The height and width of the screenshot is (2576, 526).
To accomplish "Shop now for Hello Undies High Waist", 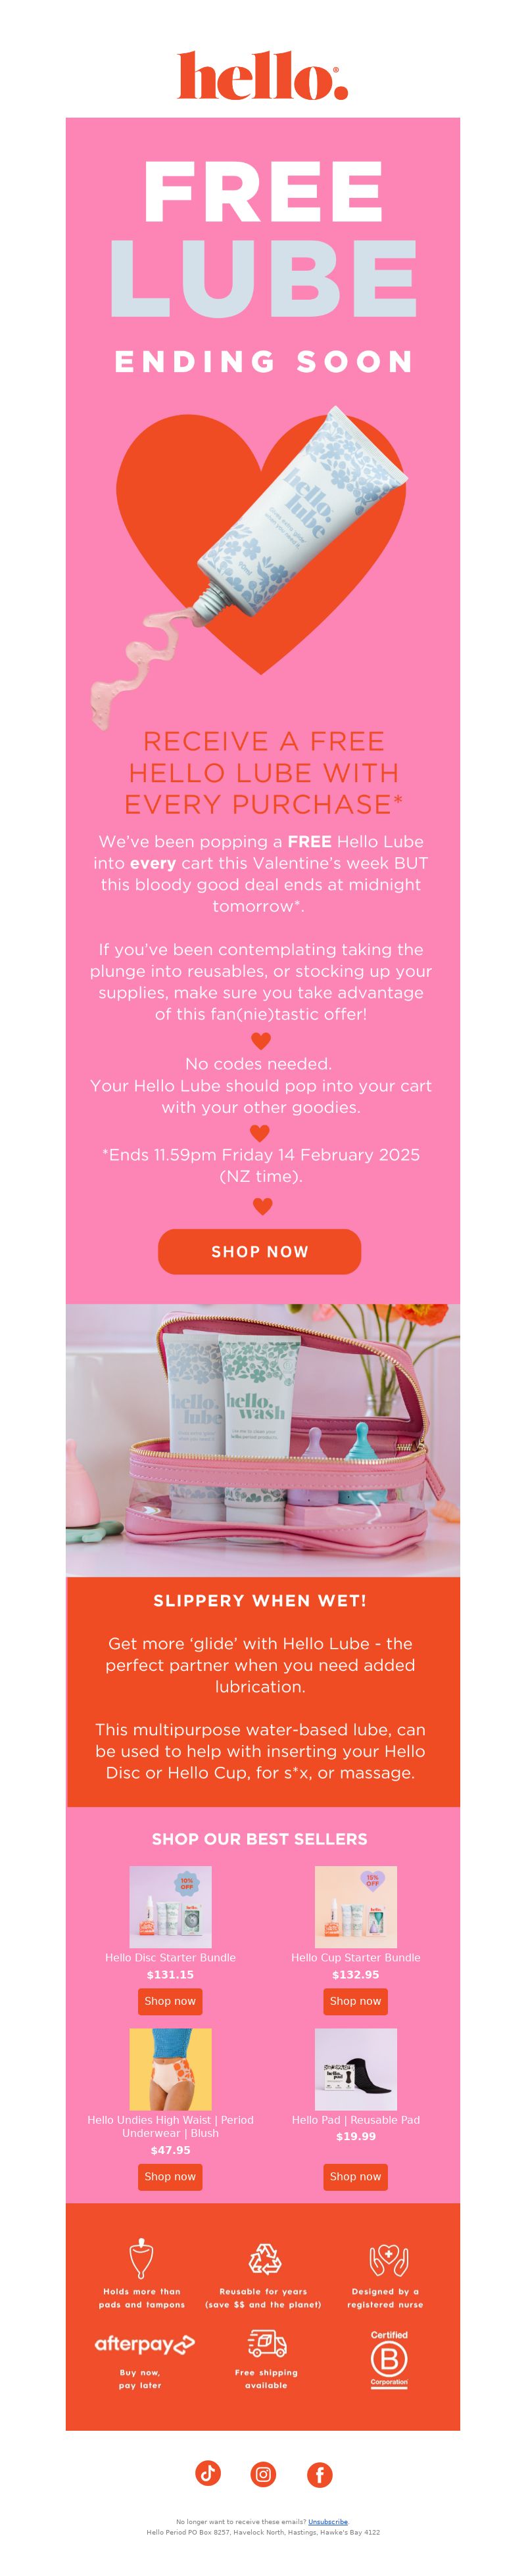I will (170, 2176).
